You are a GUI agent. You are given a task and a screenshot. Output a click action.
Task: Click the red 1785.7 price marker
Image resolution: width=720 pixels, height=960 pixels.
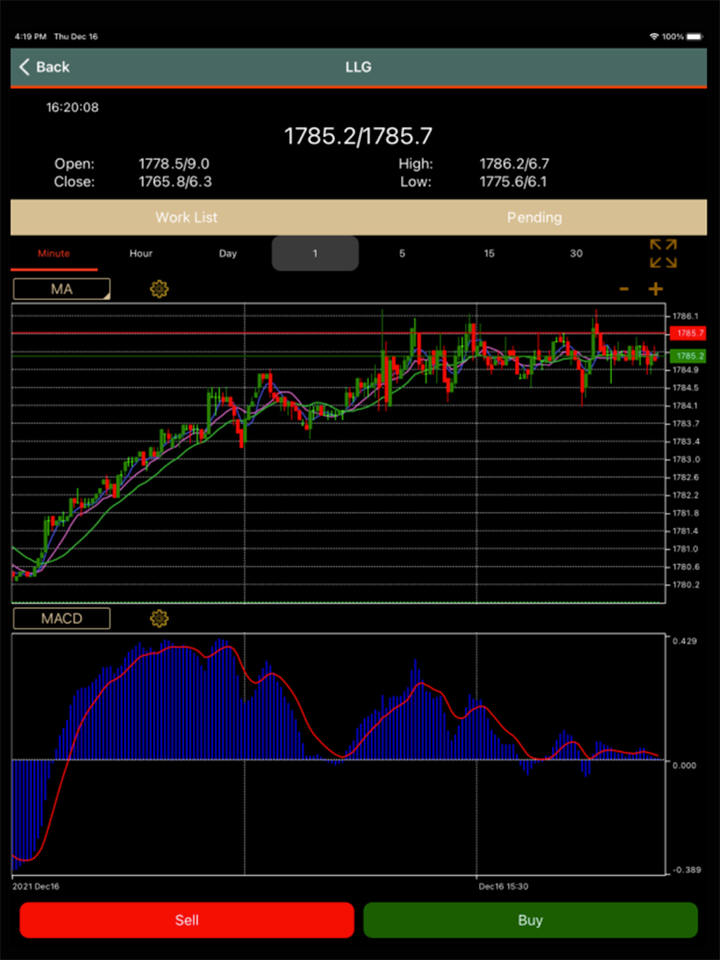(689, 332)
